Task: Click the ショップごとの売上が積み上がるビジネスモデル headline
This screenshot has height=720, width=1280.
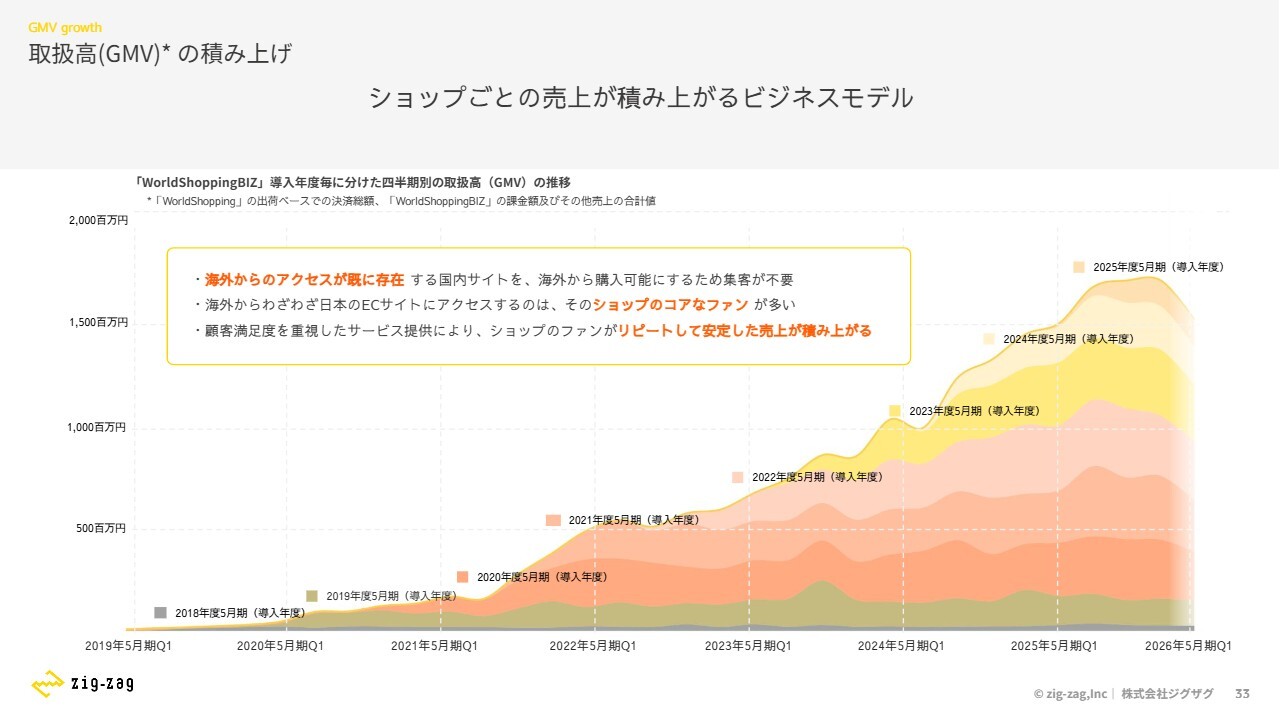Action: coord(640,98)
